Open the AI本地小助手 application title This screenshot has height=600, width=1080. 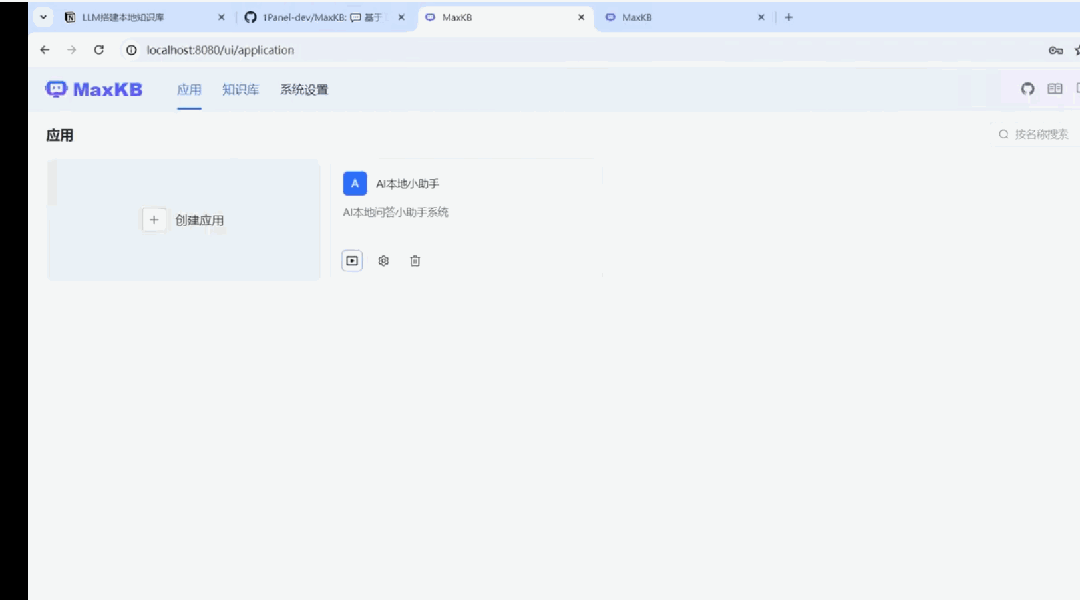(x=407, y=184)
